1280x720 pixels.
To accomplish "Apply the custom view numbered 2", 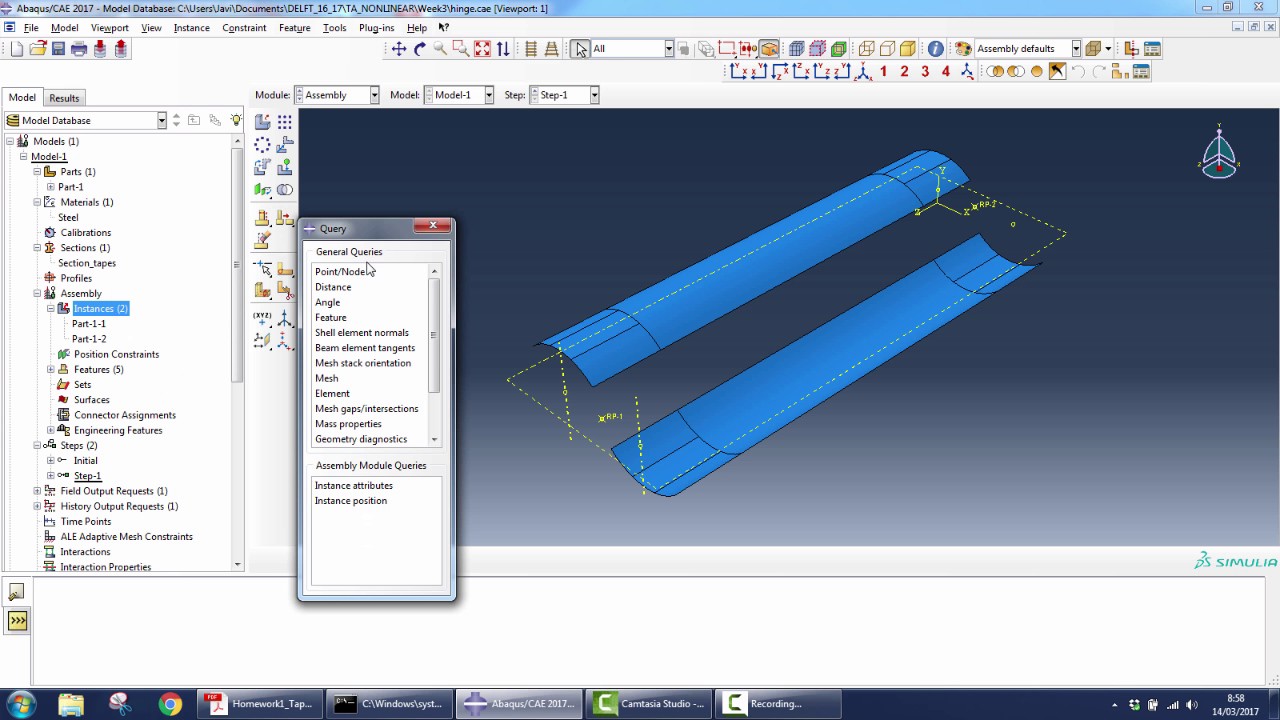I will click(904, 71).
